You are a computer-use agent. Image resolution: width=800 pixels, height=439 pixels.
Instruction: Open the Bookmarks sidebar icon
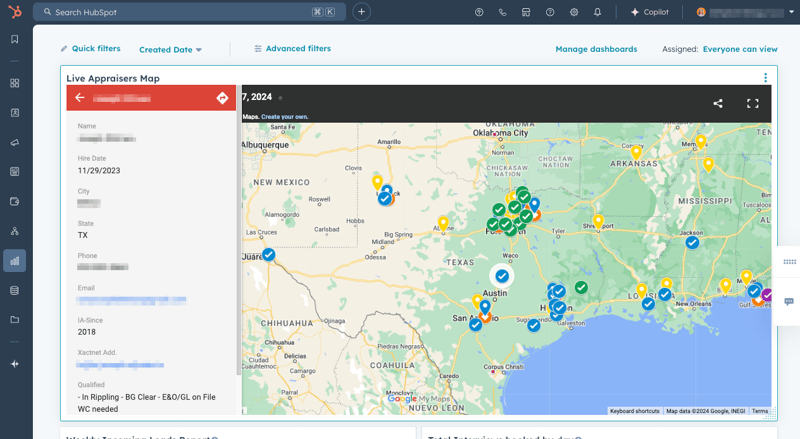click(x=15, y=39)
